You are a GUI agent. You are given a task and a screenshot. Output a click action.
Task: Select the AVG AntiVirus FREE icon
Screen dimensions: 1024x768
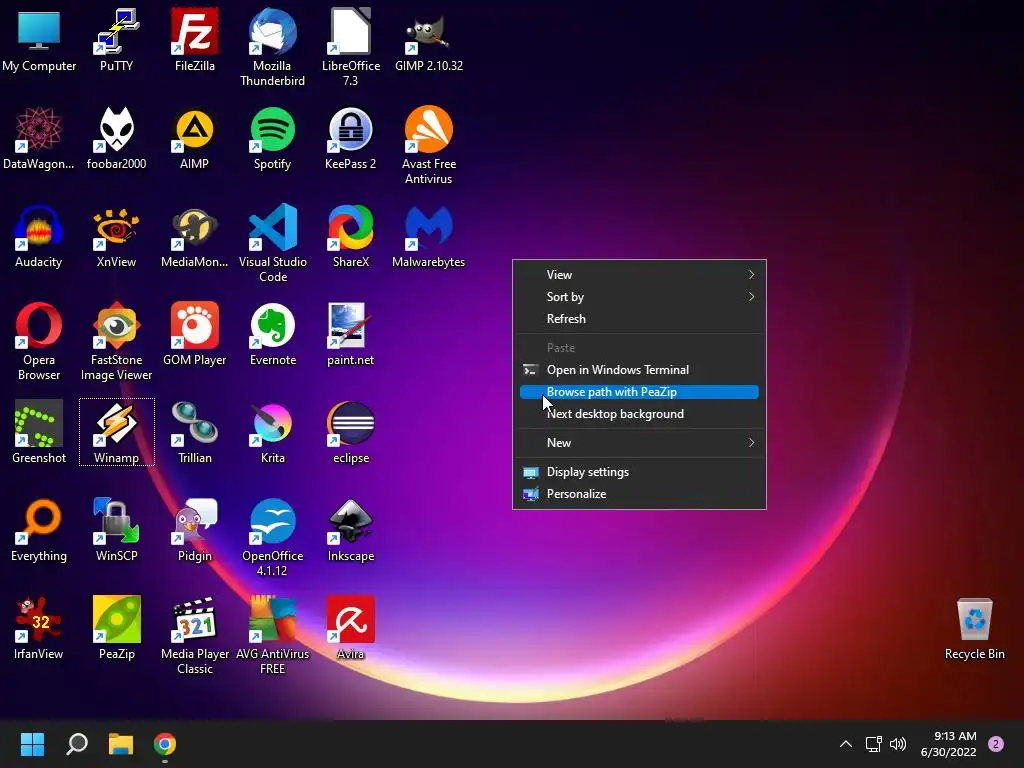point(272,635)
